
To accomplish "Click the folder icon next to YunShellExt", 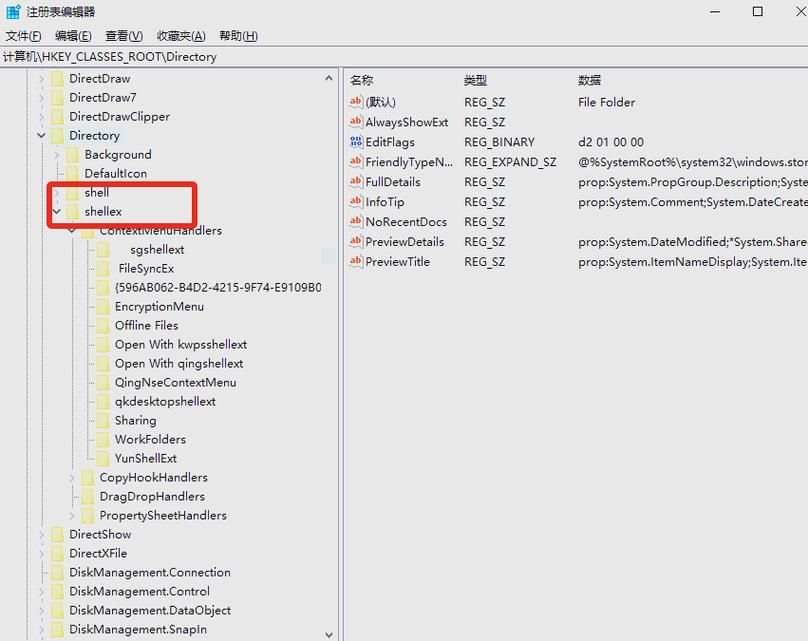I will tap(103, 459).
